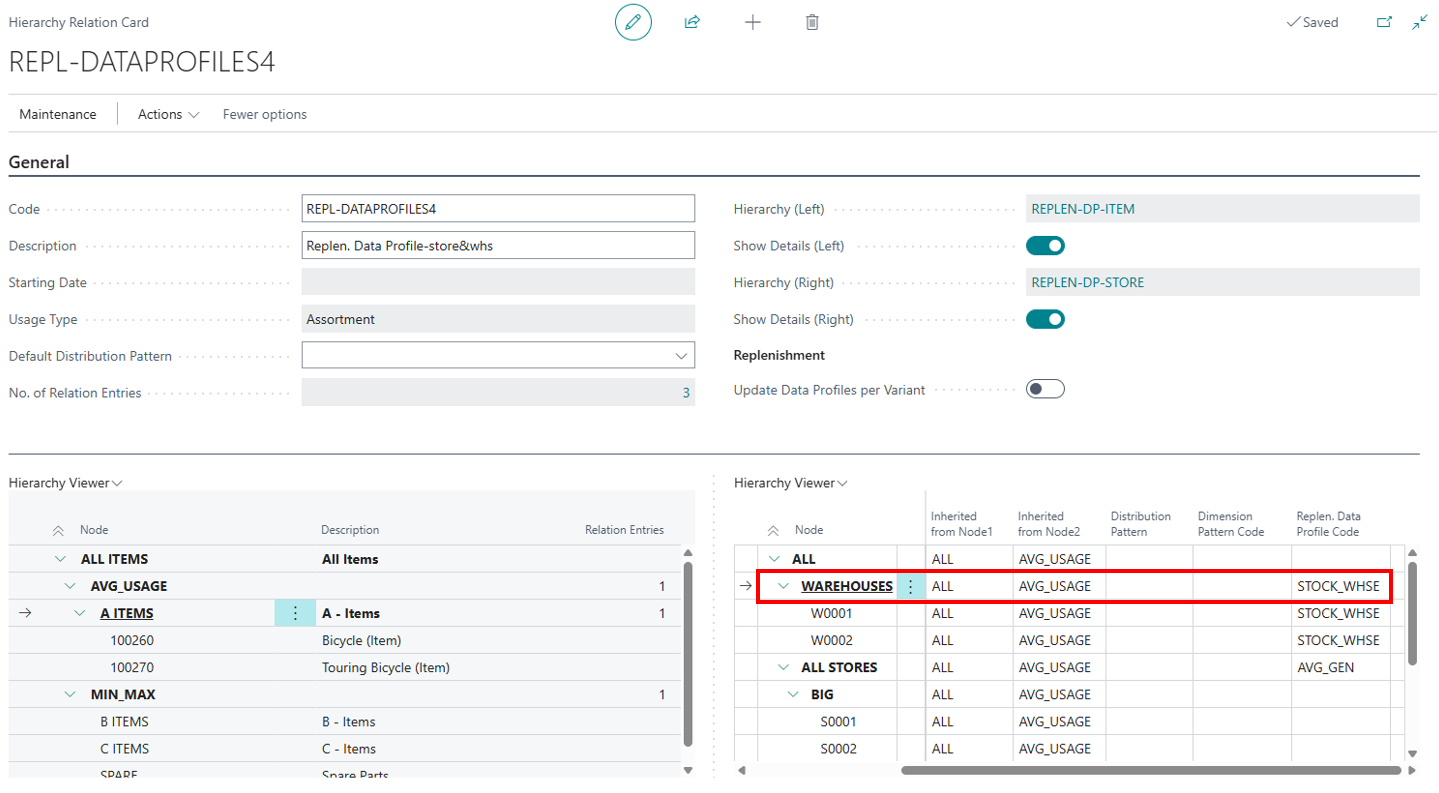Click the plus icon to create new
Viewport: 1439px width, 793px height.
(x=753, y=22)
